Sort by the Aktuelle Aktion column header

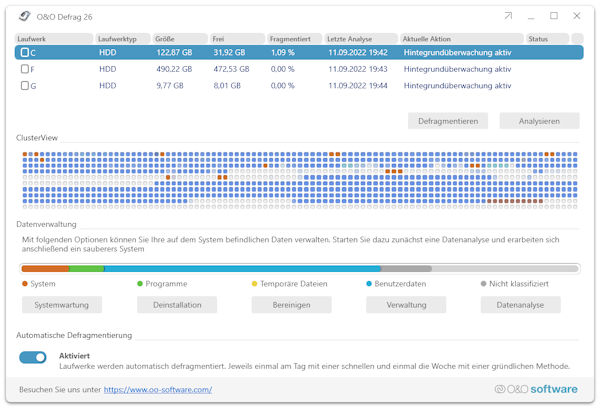[462, 39]
